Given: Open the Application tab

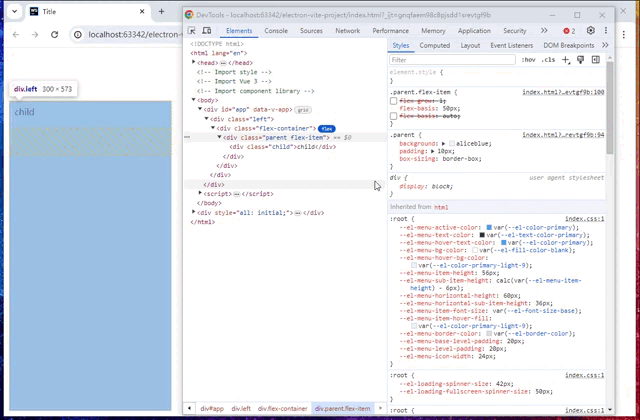Looking at the screenshot, I should point(474,31).
